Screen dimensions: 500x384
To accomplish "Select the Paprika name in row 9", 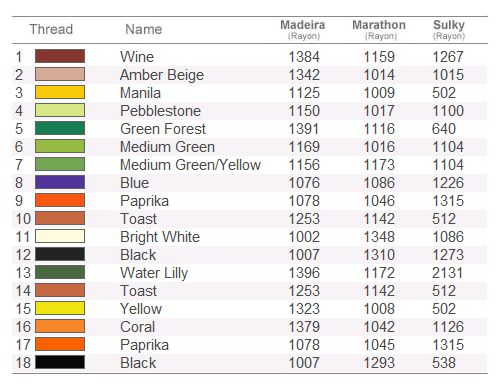I will coord(144,201).
